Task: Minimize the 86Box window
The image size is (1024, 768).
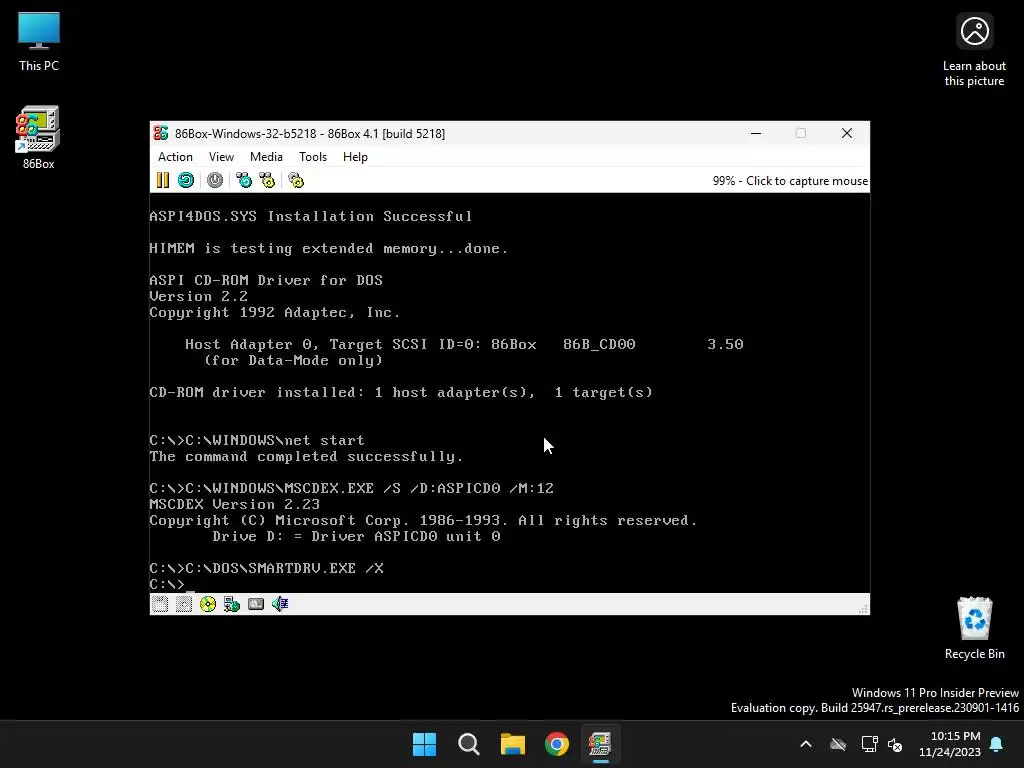Action: point(756,133)
